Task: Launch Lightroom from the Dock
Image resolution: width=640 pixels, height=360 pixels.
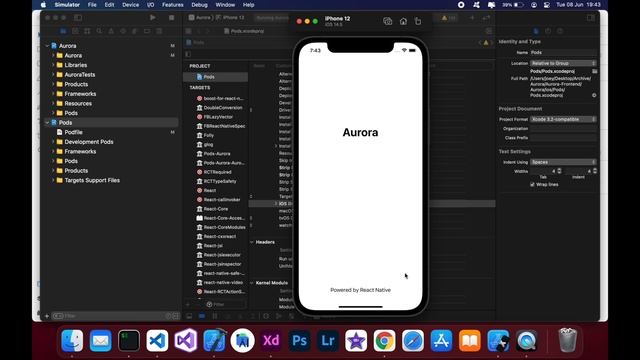Action: tap(328, 340)
